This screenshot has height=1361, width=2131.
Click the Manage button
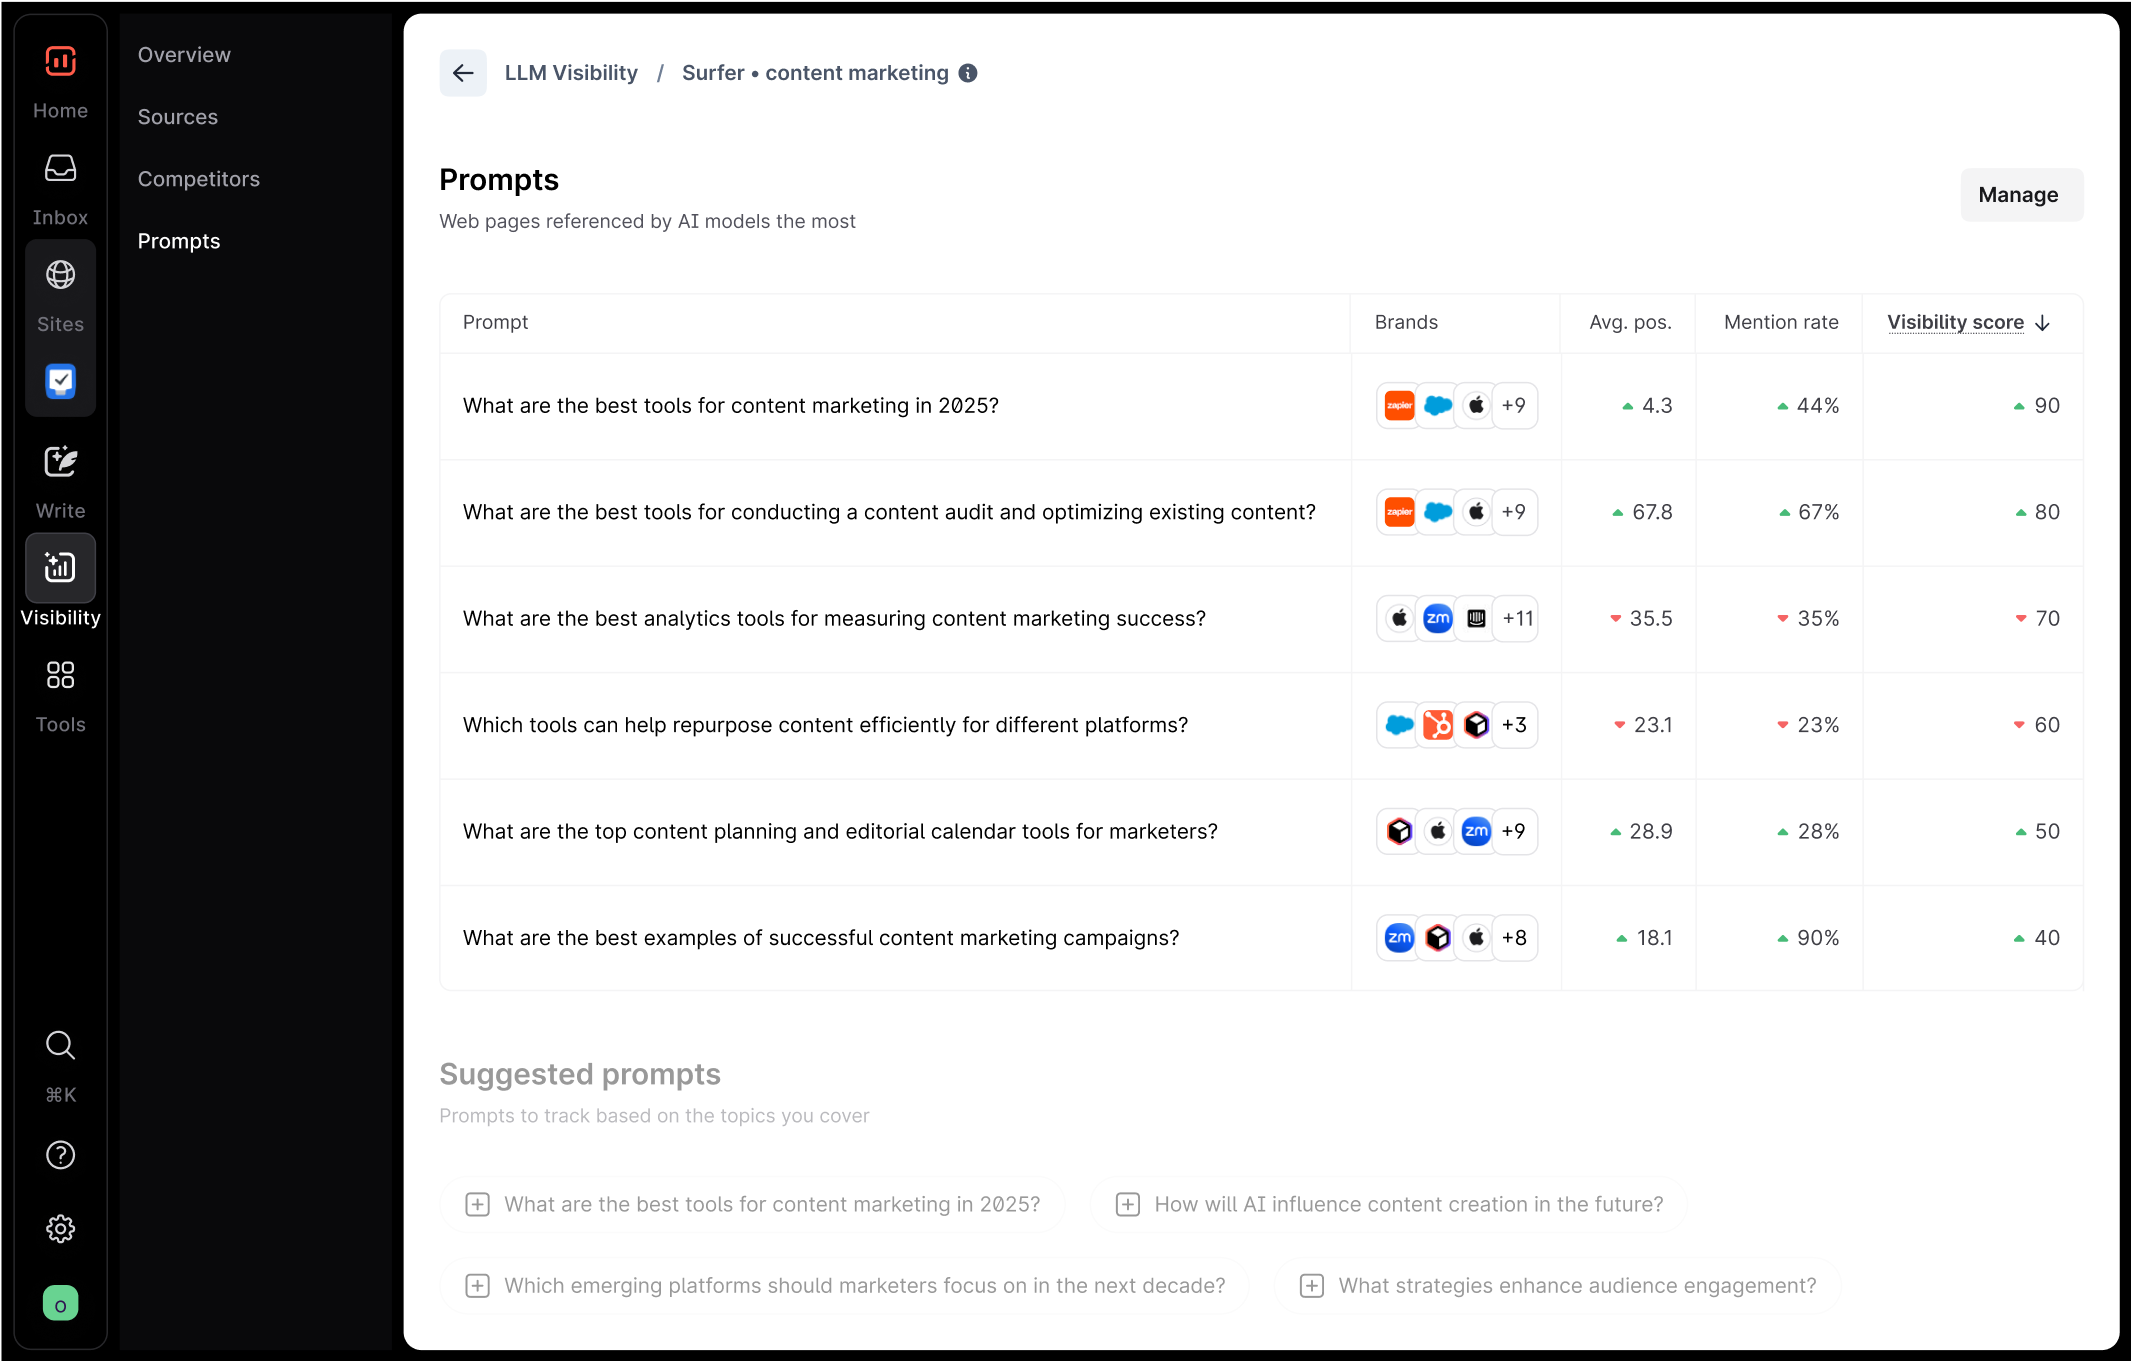coord(2021,194)
